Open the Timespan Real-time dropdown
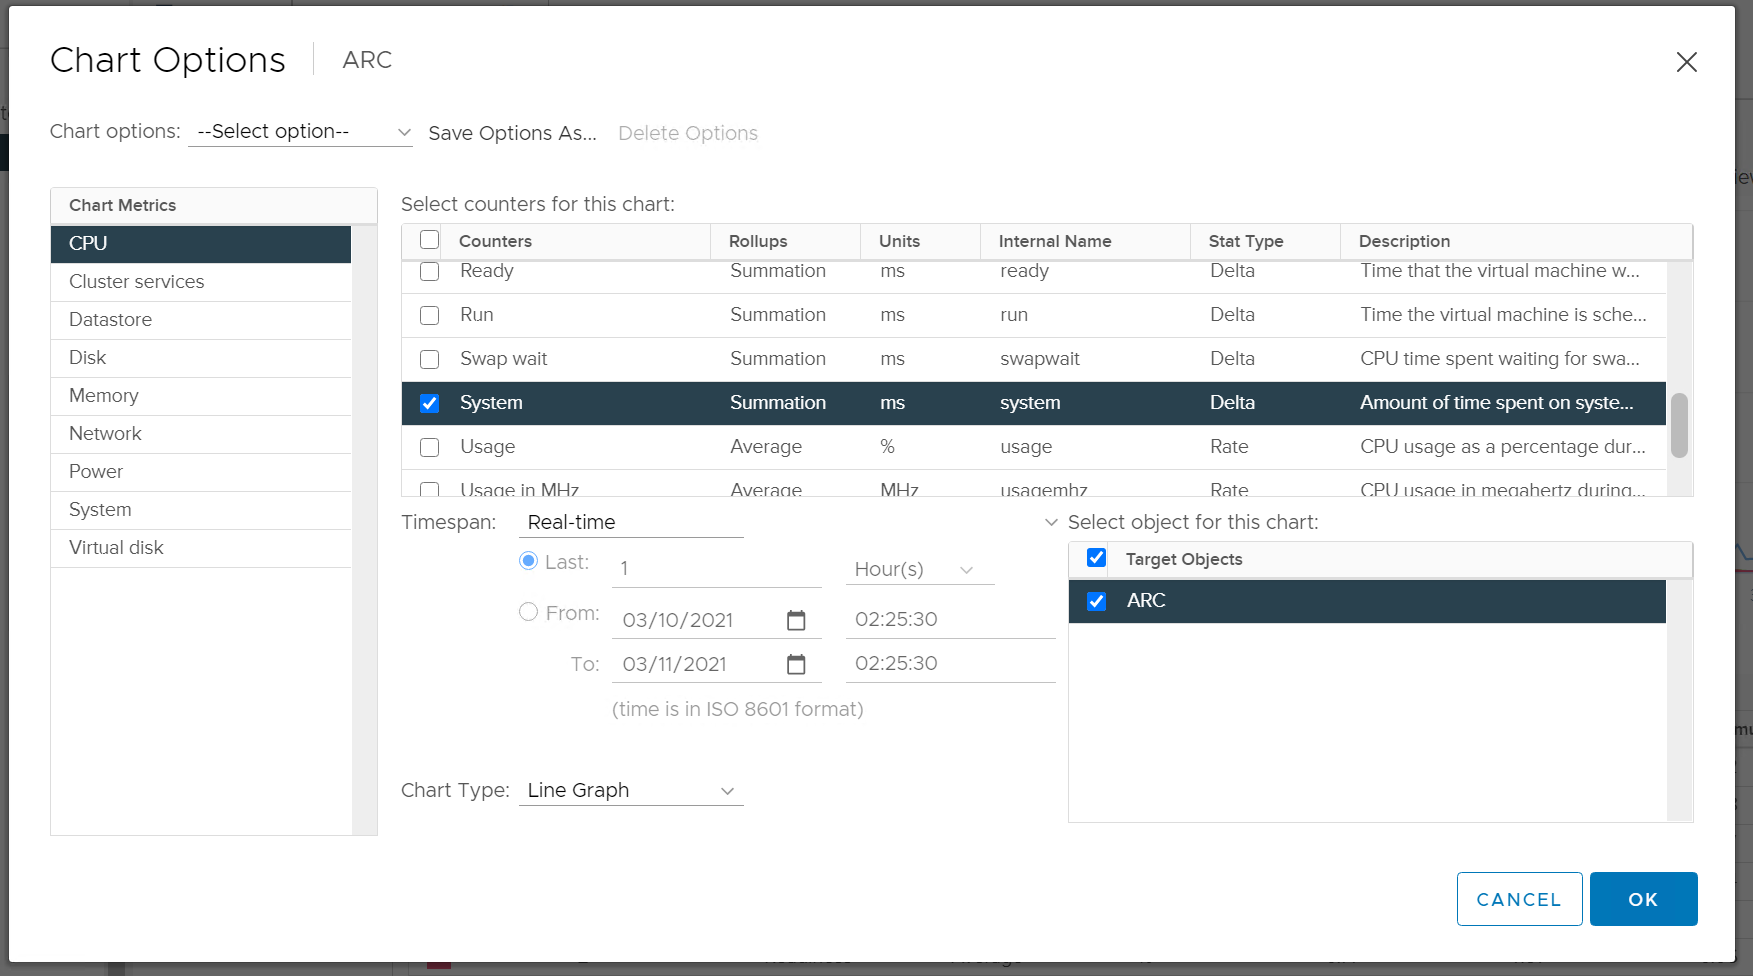The width and height of the screenshot is (1753, 976). pos(631,522)
